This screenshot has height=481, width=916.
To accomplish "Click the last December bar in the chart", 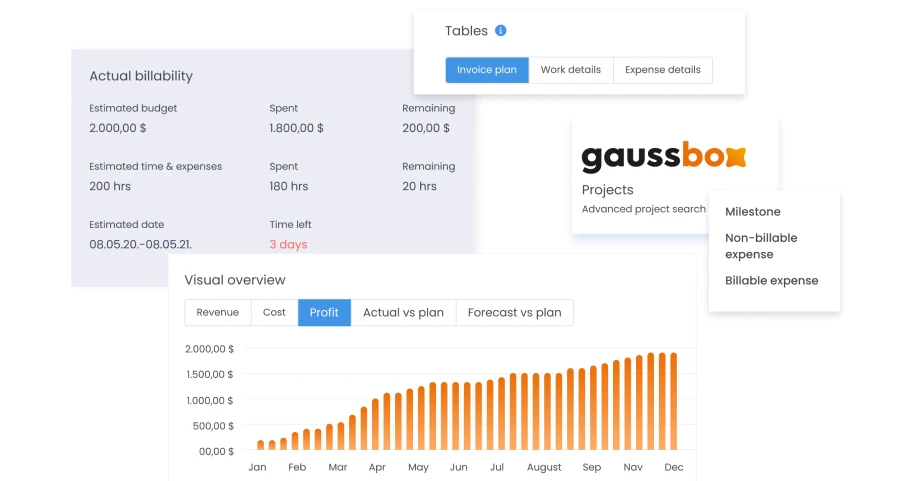I will point(673,402).
